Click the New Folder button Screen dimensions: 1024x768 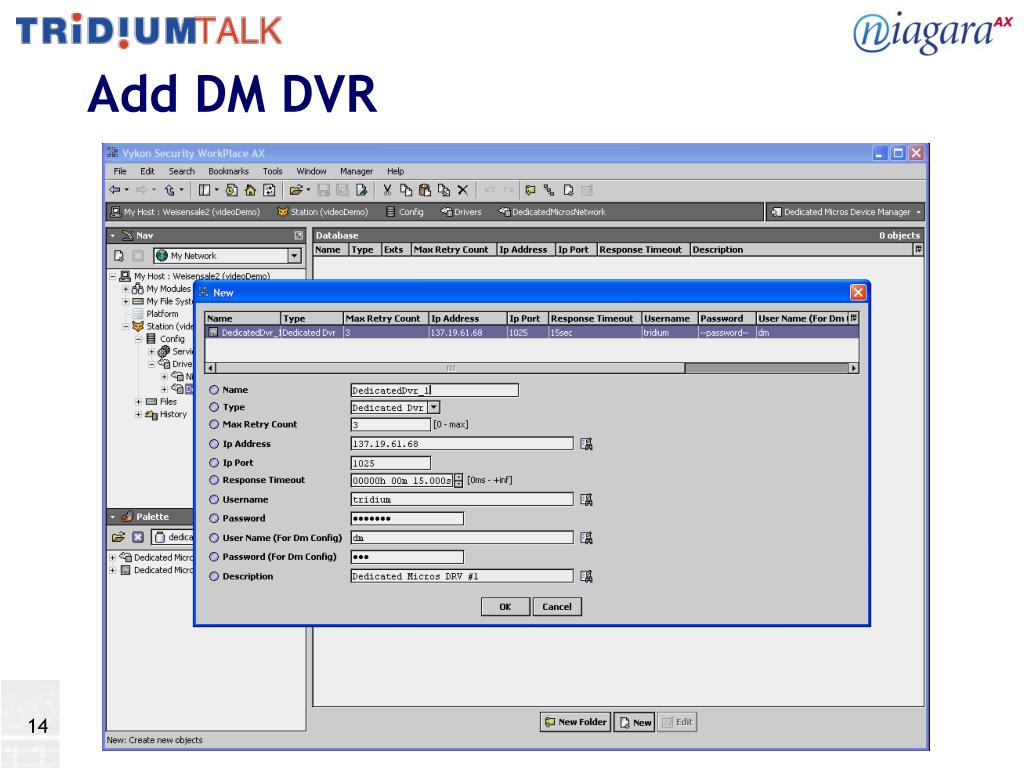(x=575, y=722)
